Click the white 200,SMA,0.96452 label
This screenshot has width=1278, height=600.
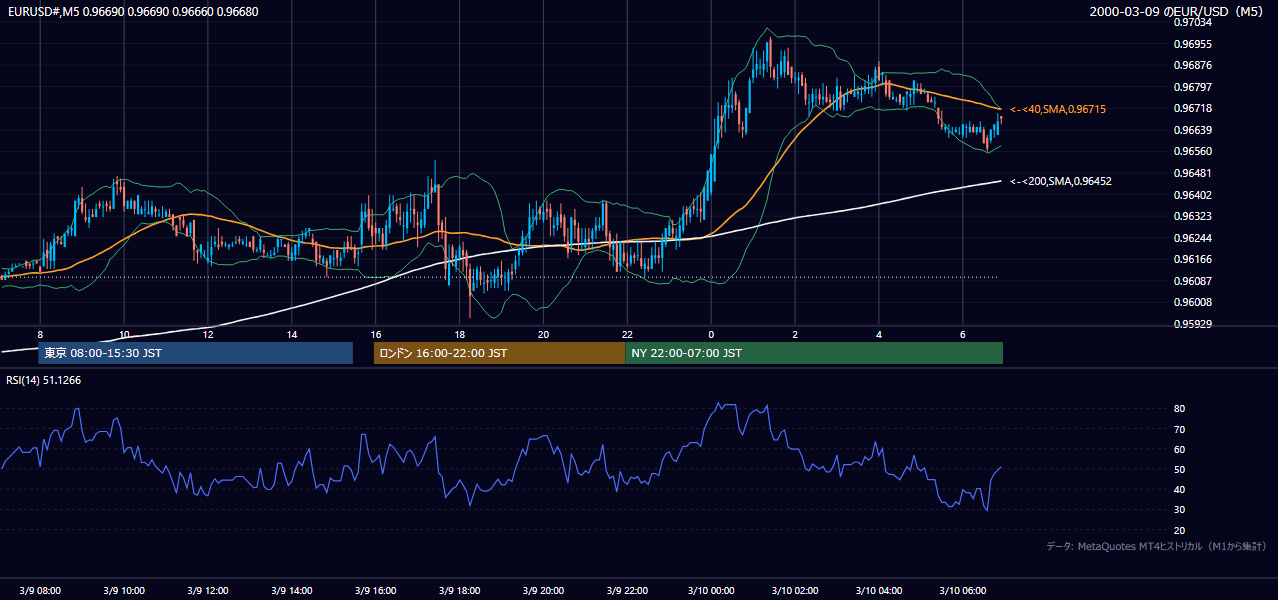coord(1061,182)
